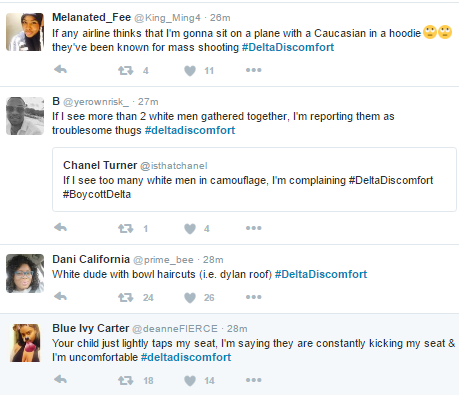Like Dani California's tweet
The width and height of the screenshot is (459, 395).
pos(190,297)
